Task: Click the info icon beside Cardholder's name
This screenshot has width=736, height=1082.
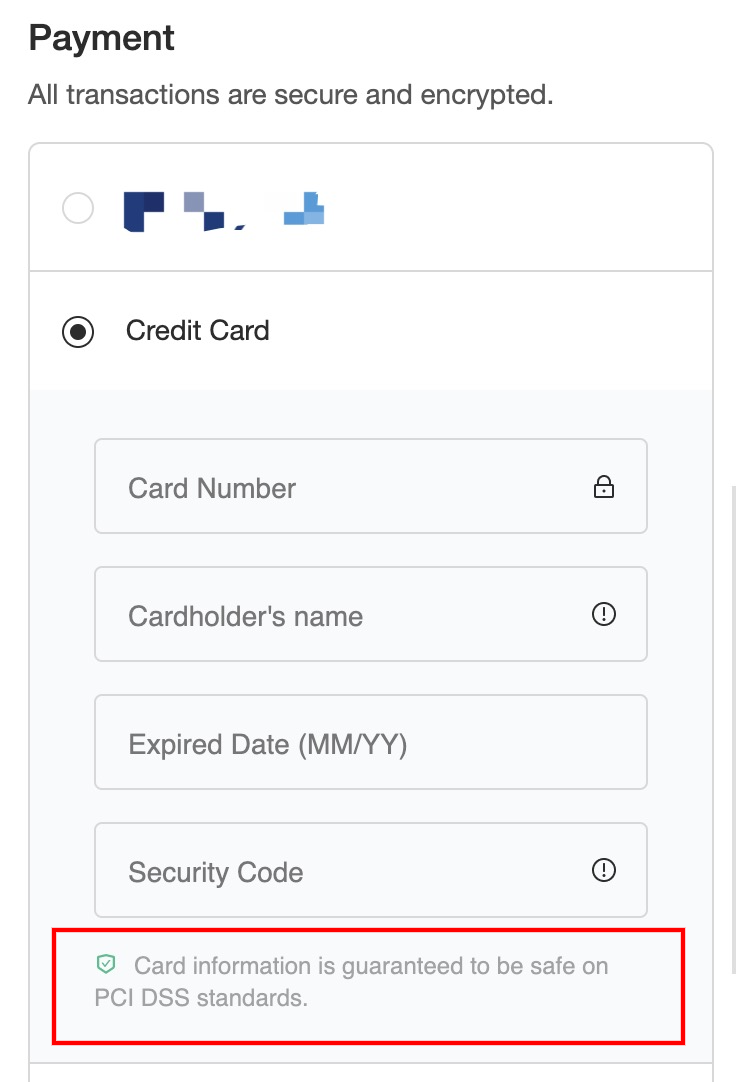Action: pyautogui.click(x=603, y=615)
